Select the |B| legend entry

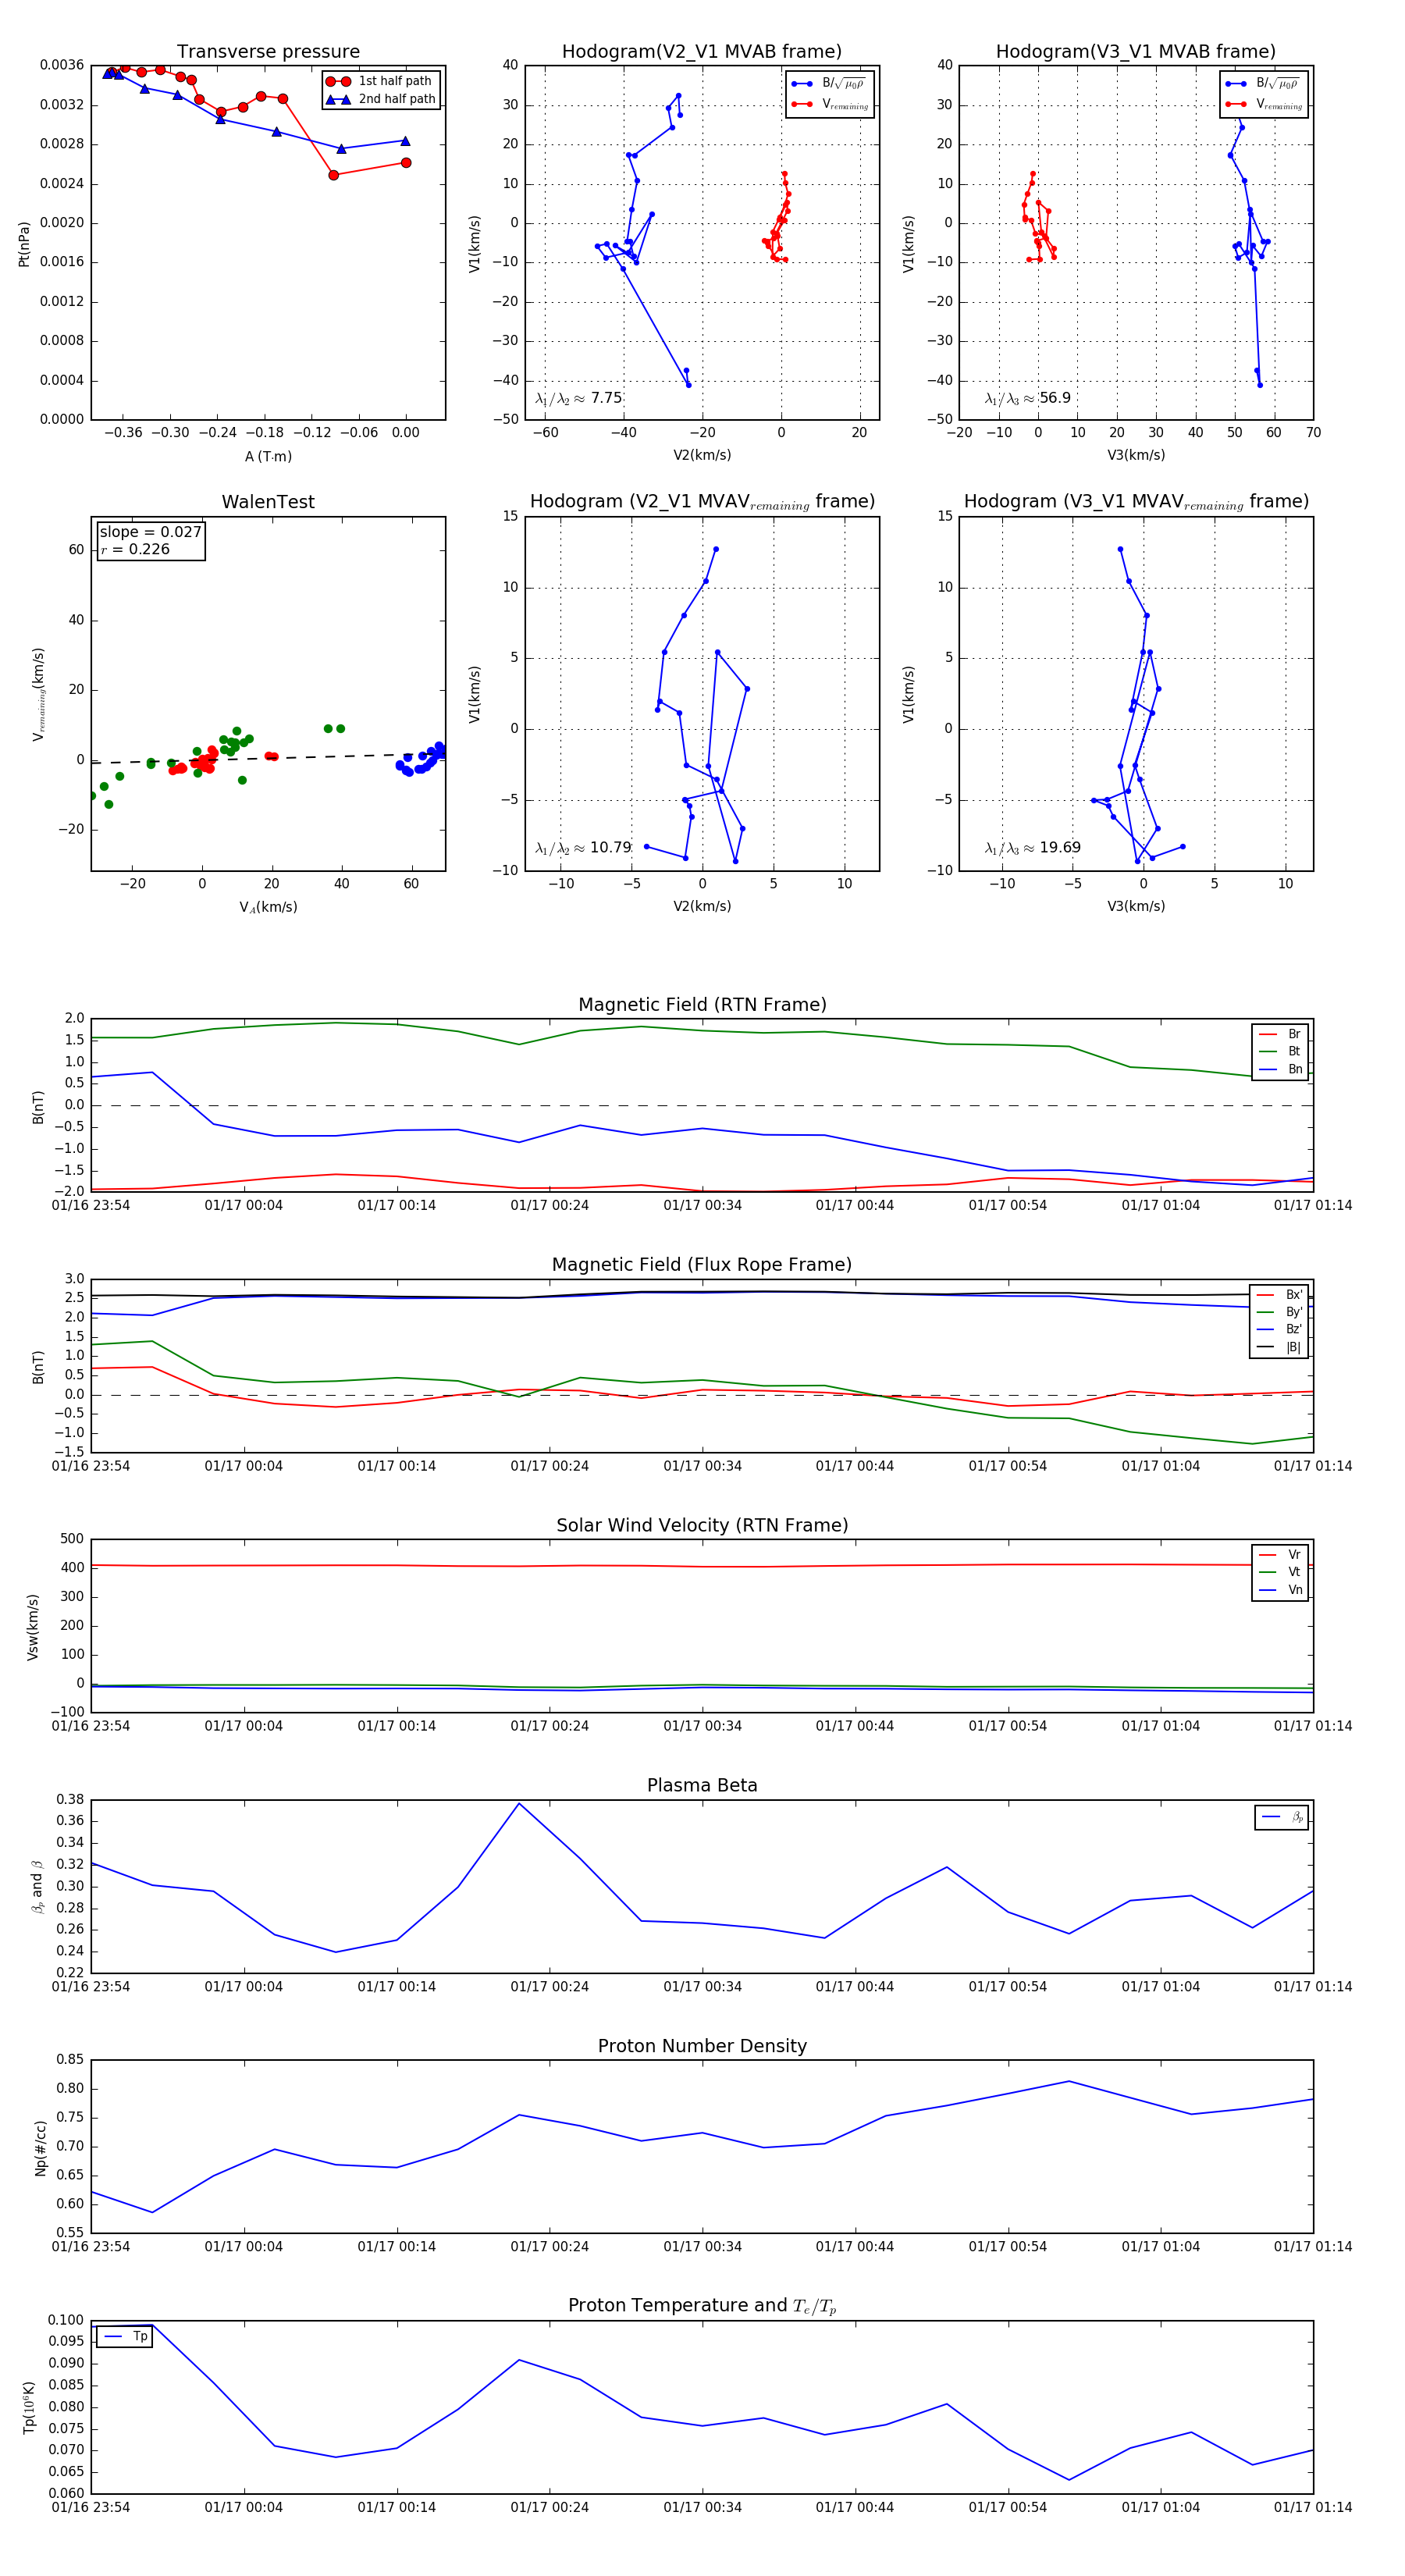click(x=1280, y=1347)
